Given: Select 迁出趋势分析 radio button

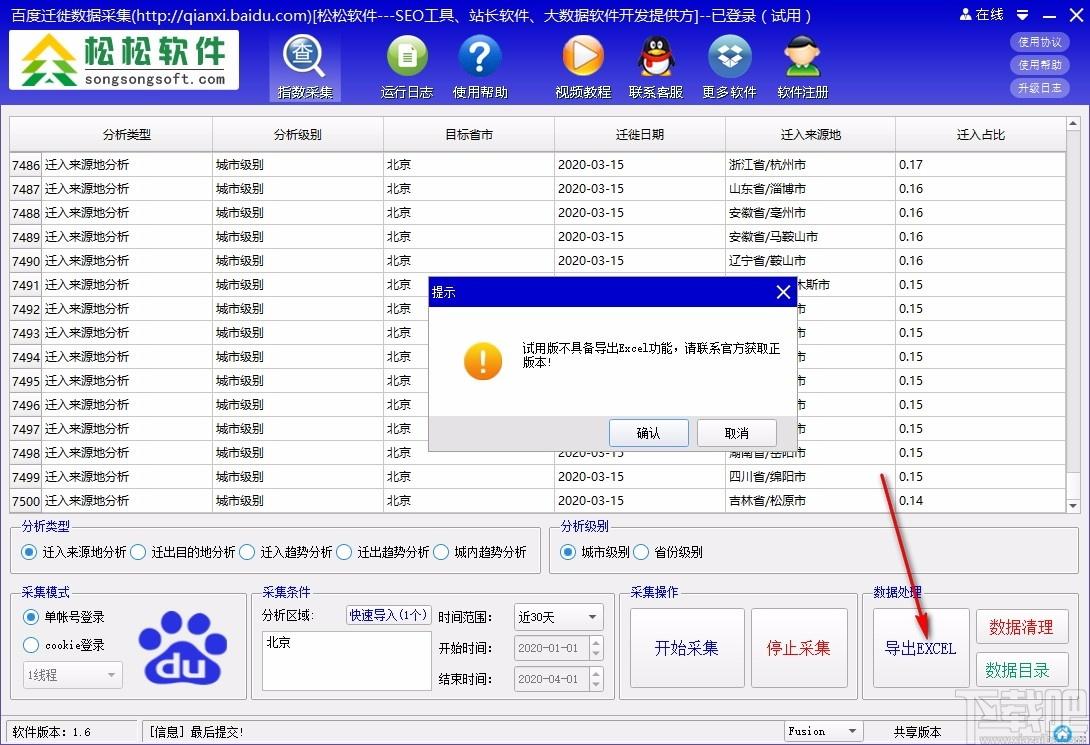Looking at the screenshot, I should coord(382,552).
